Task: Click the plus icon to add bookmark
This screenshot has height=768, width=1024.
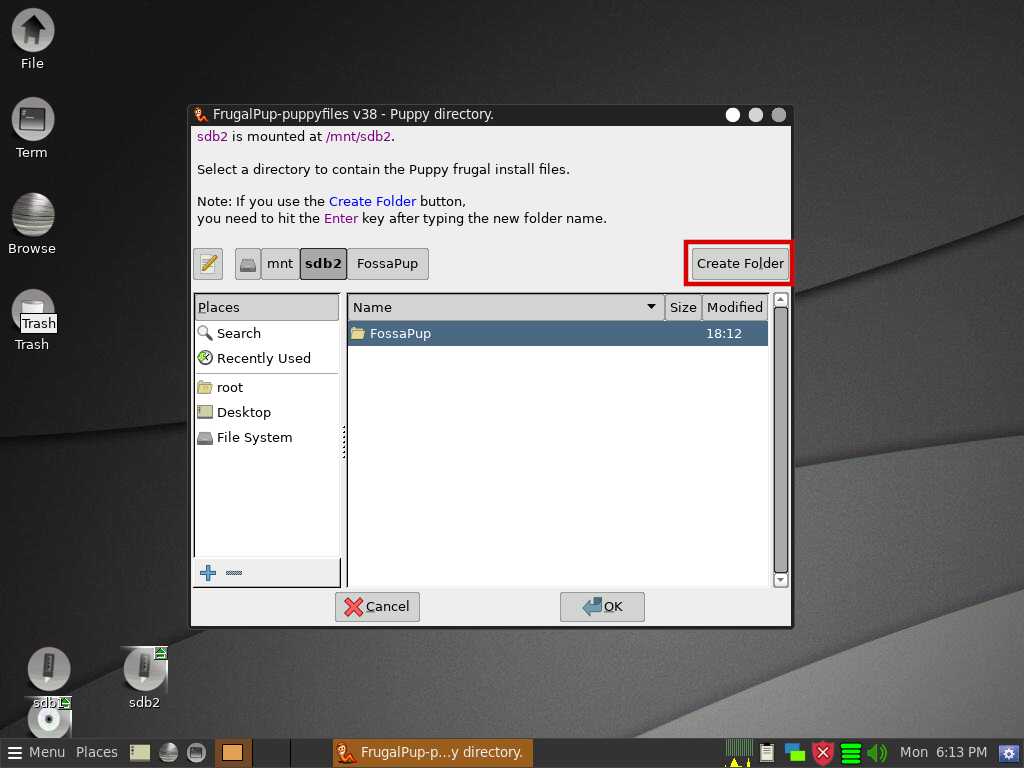Action: pyautogui.click(x=208, y=573)
